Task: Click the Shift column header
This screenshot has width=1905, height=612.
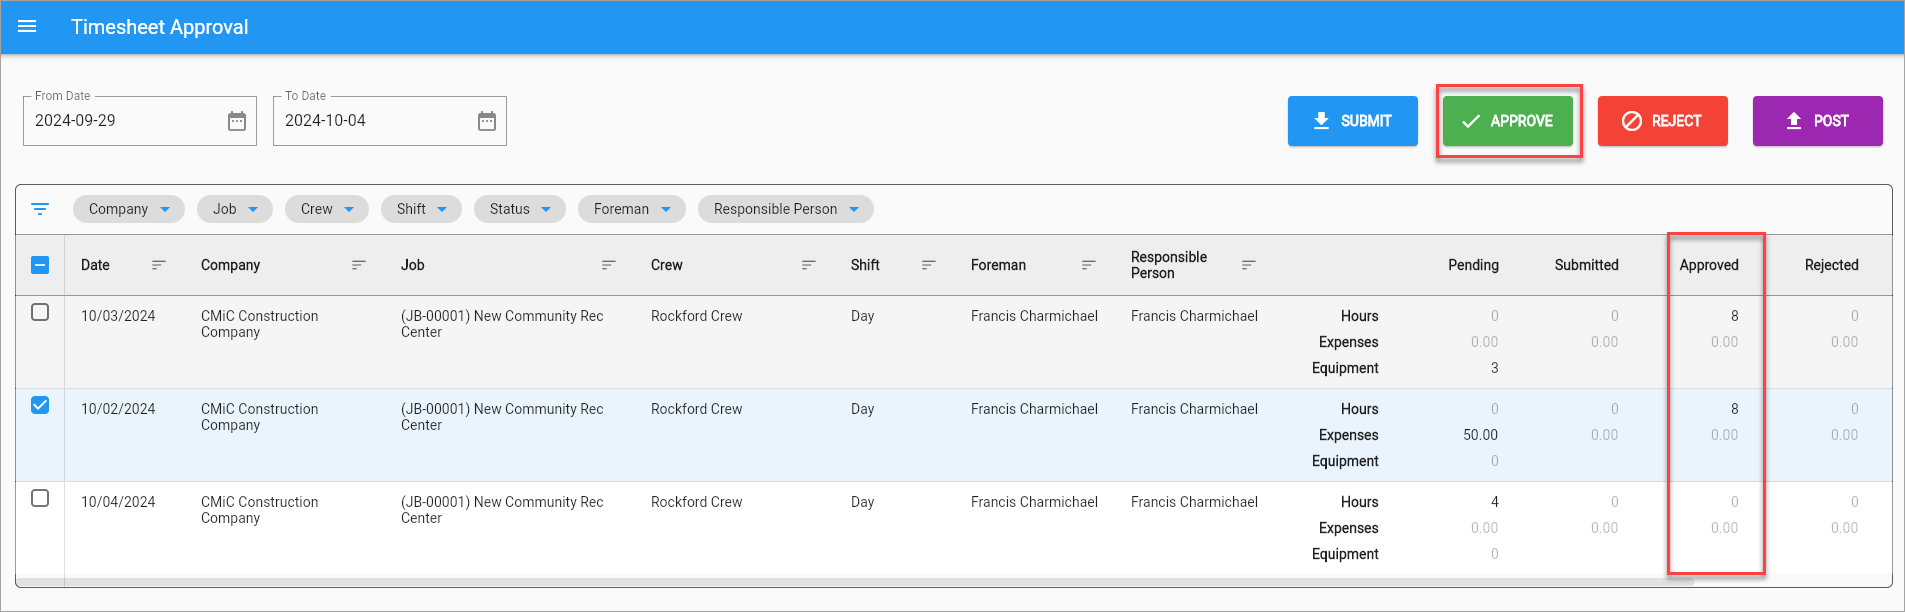Action: coord(865,265)
